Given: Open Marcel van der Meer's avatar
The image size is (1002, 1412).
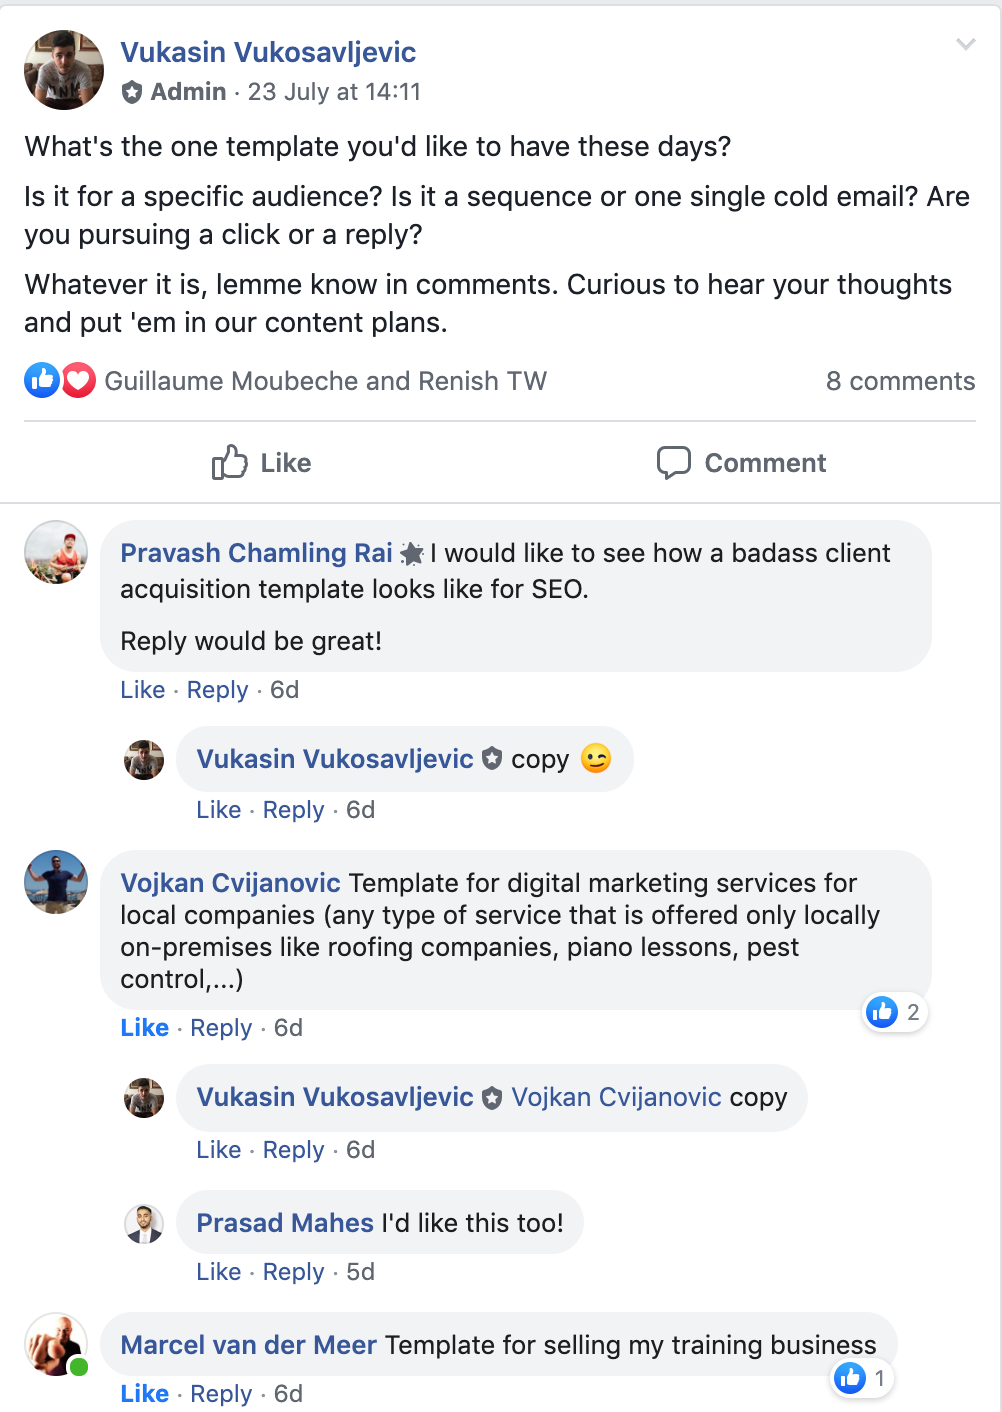Looking at the screenshot, I should (56, 1344).
